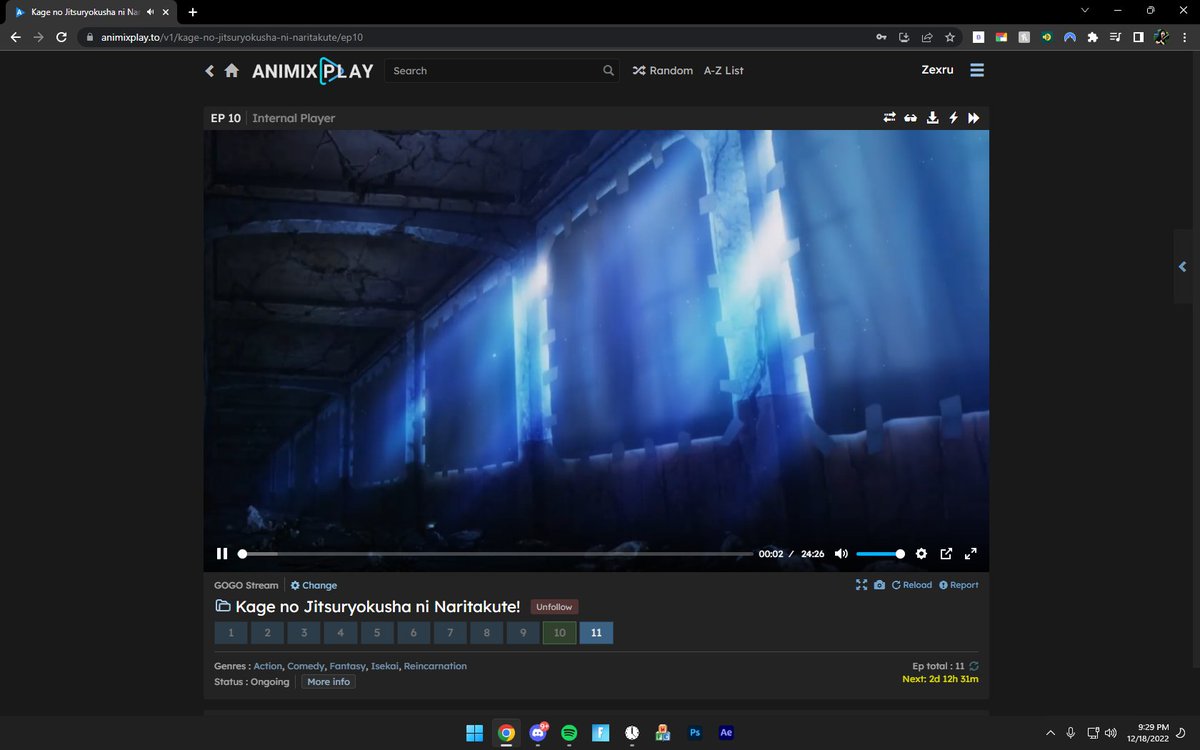Screen dimensions: 1200x750
Task: Toggle the sunglasses theater mode icon
Action: tap(911, 118)
